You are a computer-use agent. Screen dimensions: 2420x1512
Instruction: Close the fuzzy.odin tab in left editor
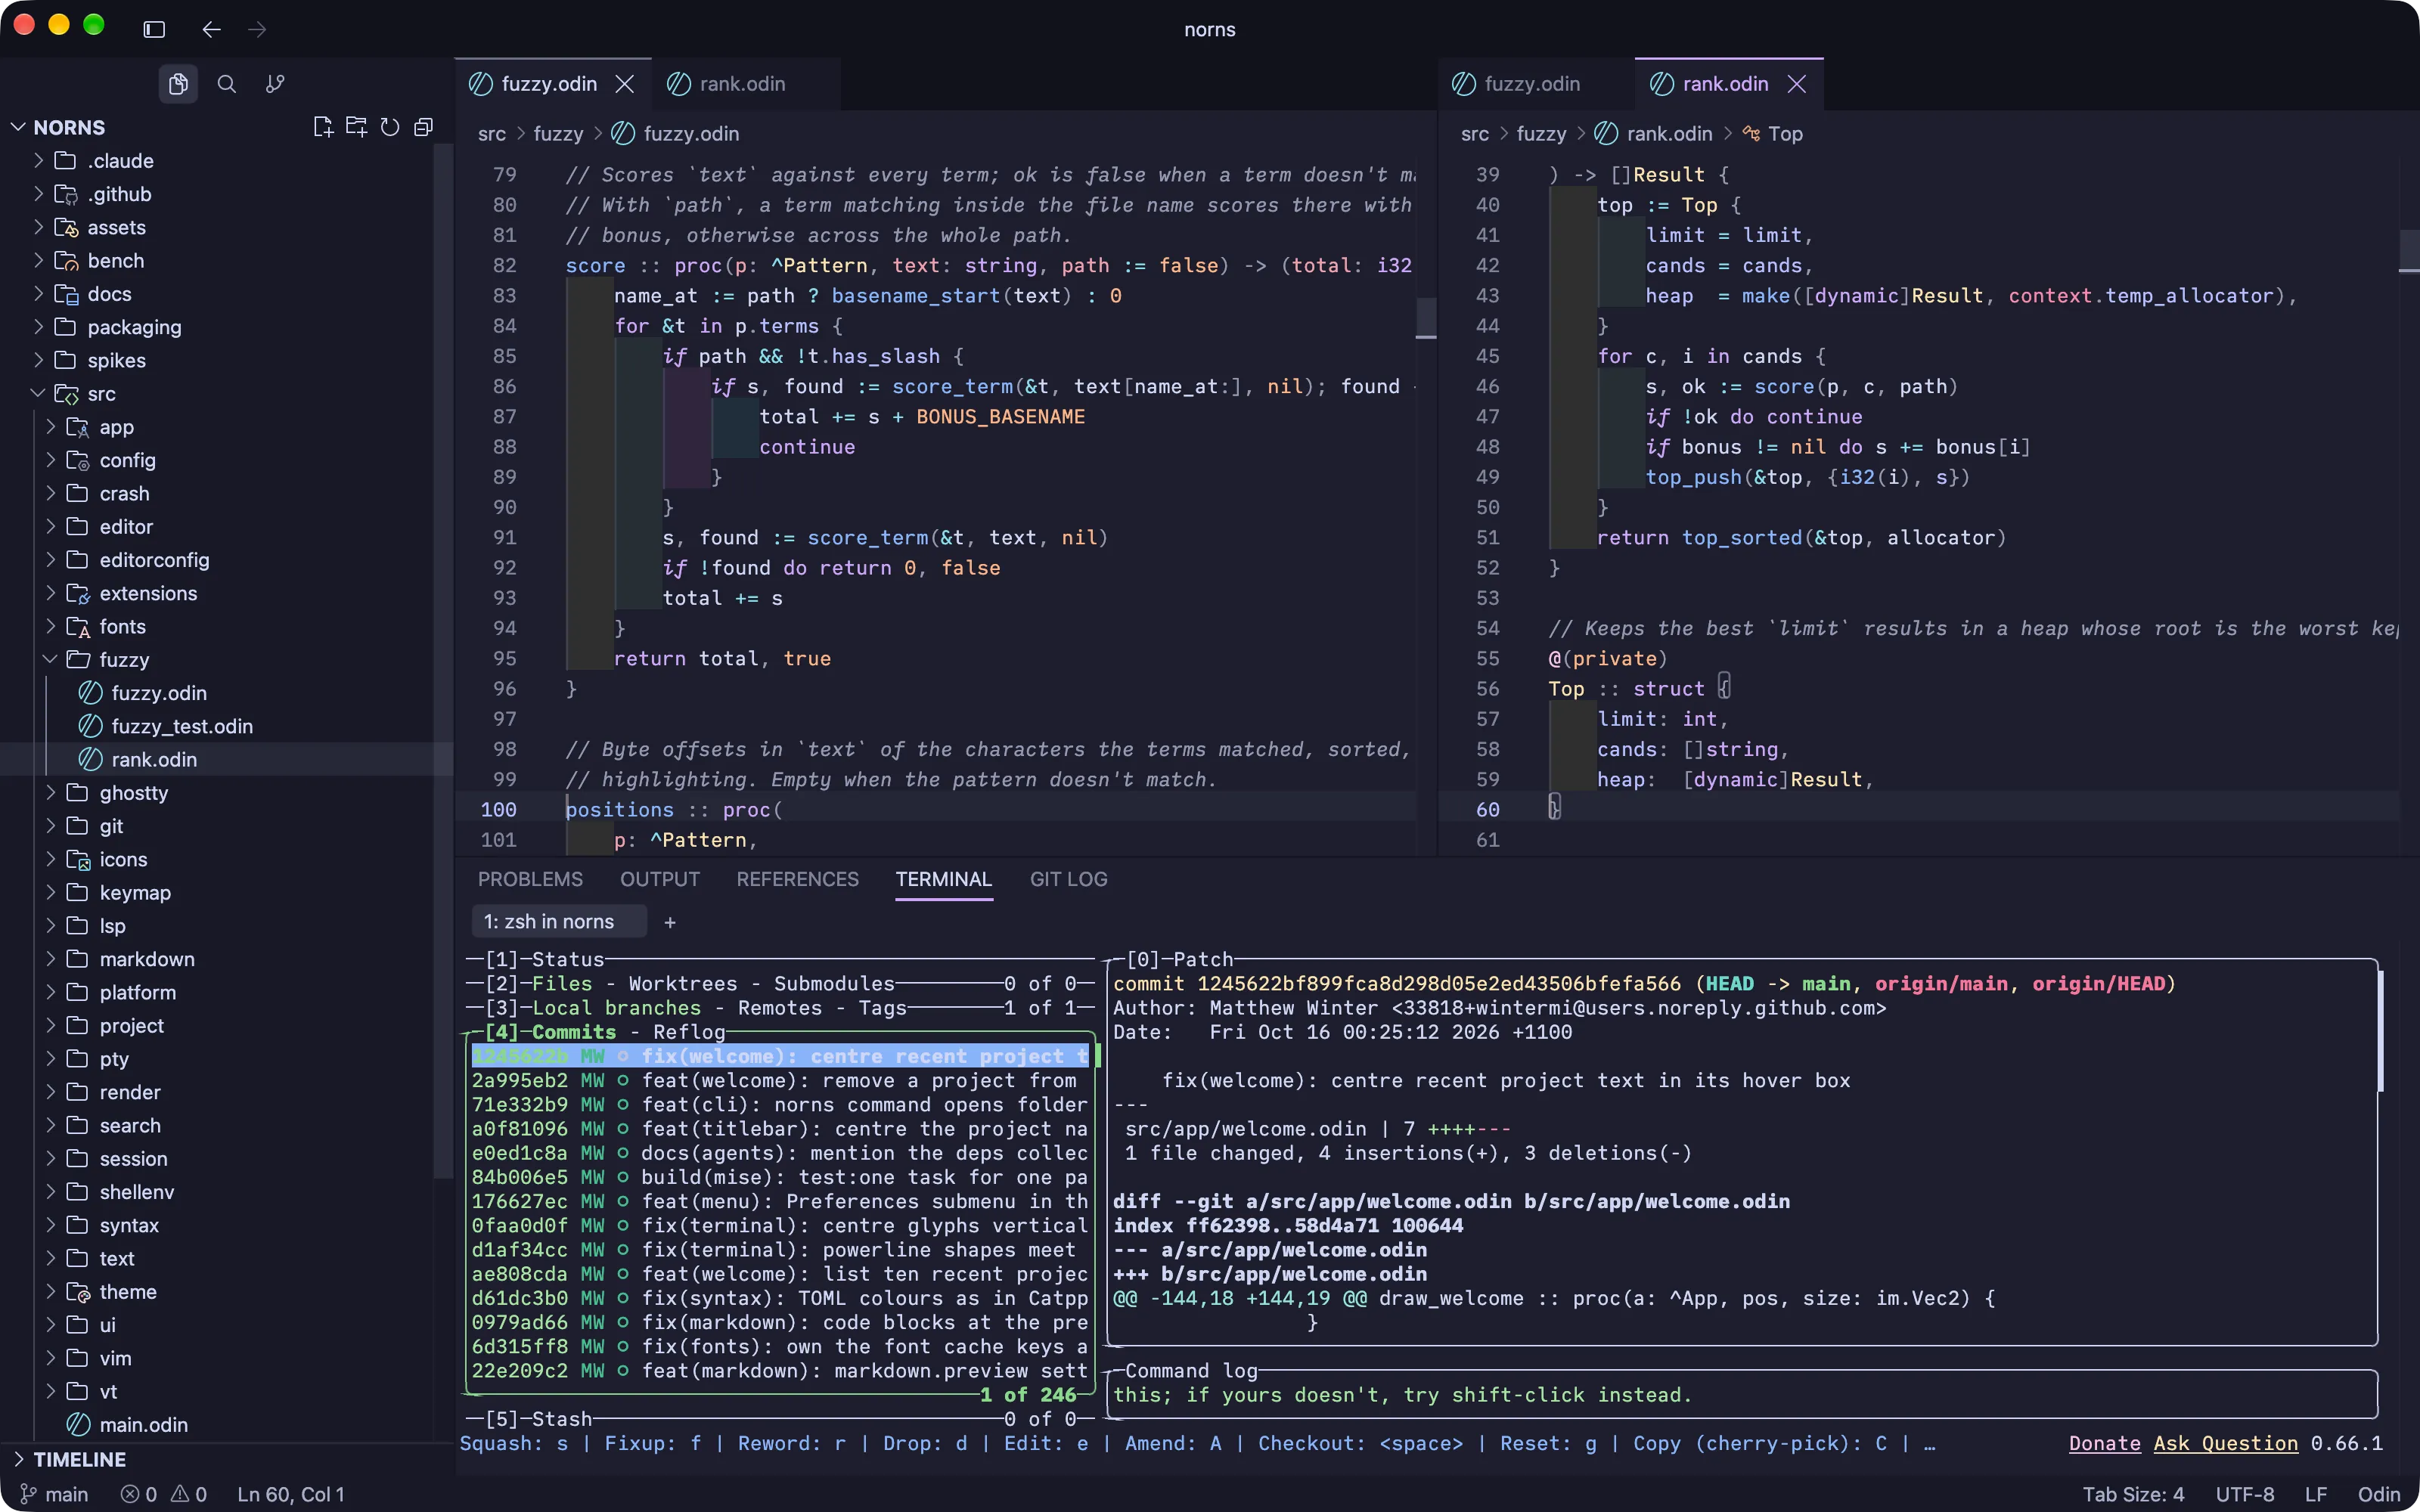pos(625,84)
